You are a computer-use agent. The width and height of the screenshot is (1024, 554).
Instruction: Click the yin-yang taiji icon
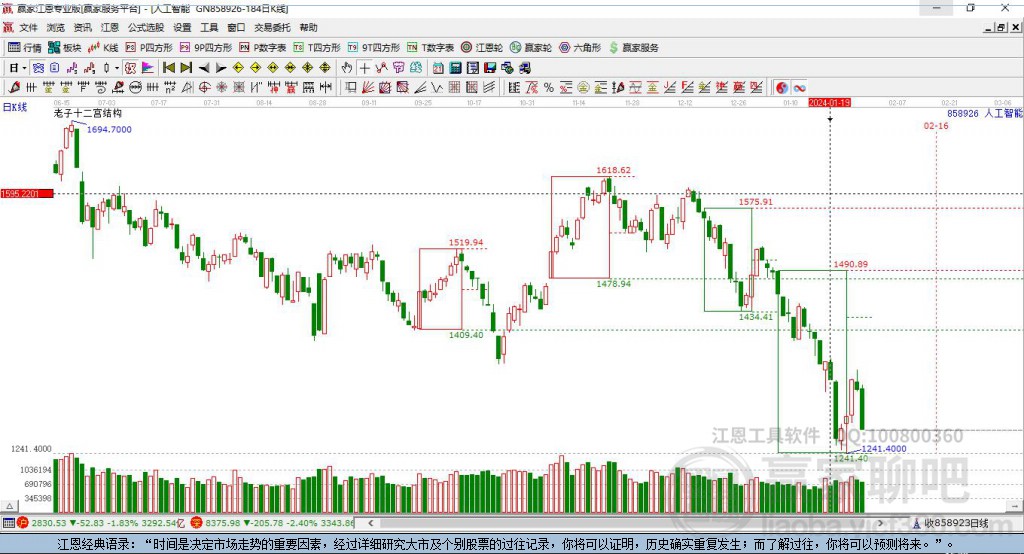point(782,88)
